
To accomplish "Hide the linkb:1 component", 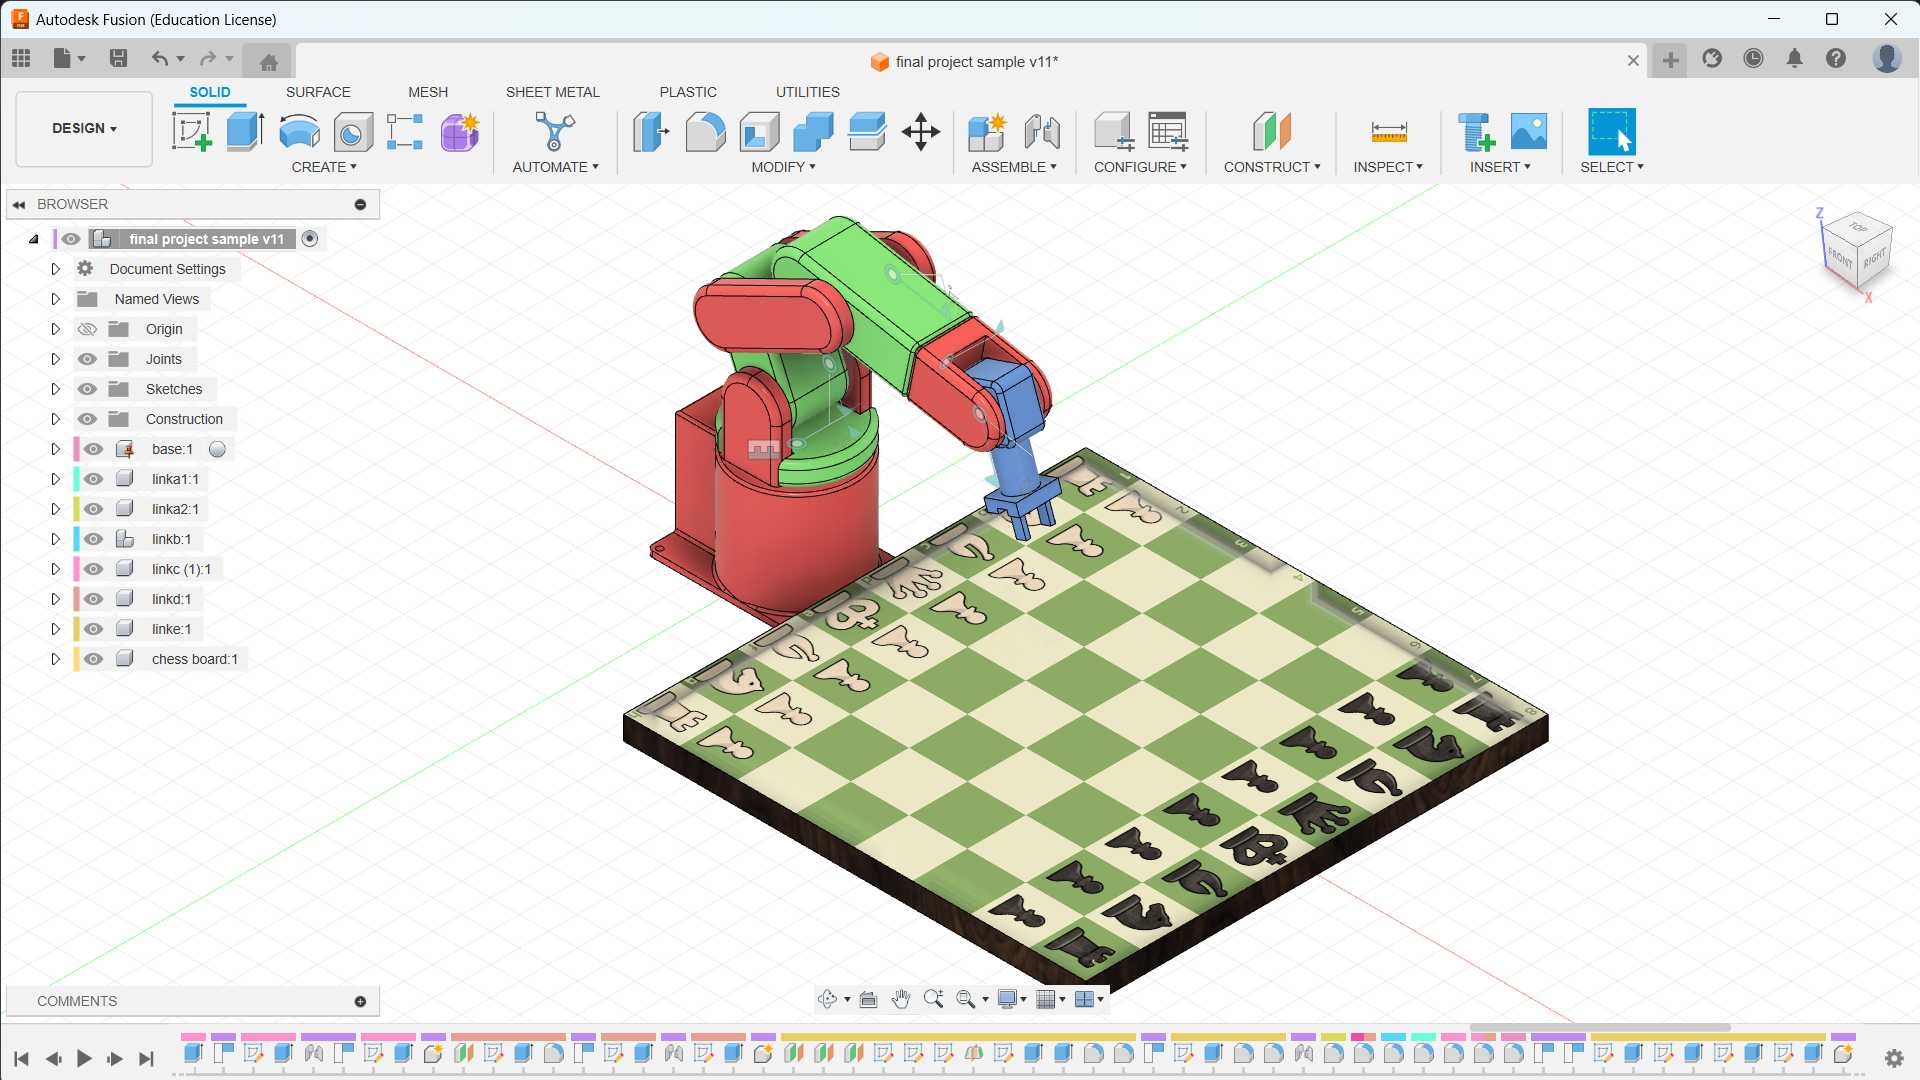I will 94,539.
